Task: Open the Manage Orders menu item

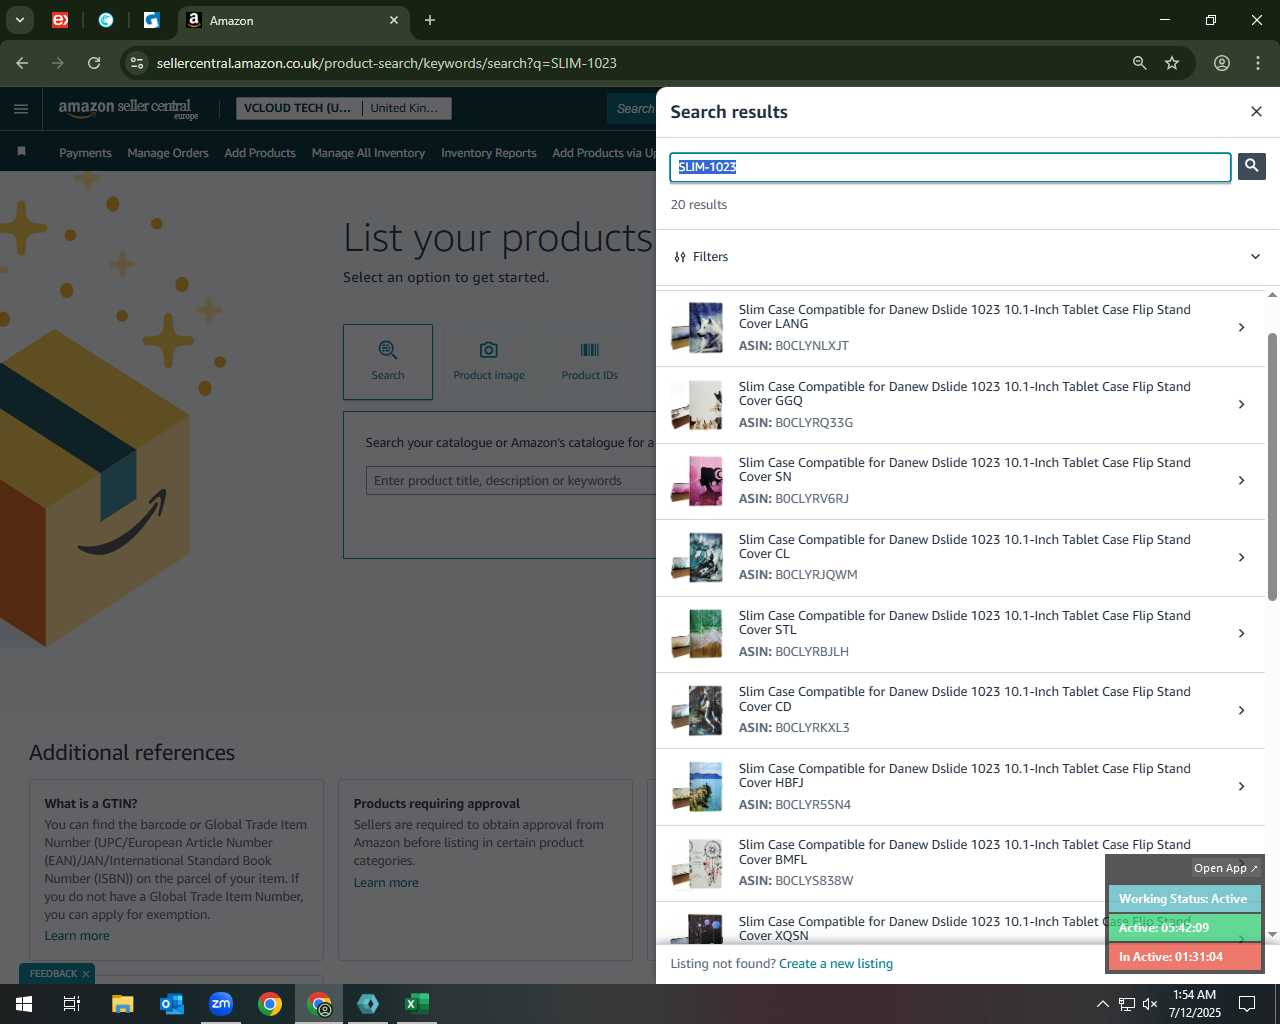Action: click(x=168, y=153)
